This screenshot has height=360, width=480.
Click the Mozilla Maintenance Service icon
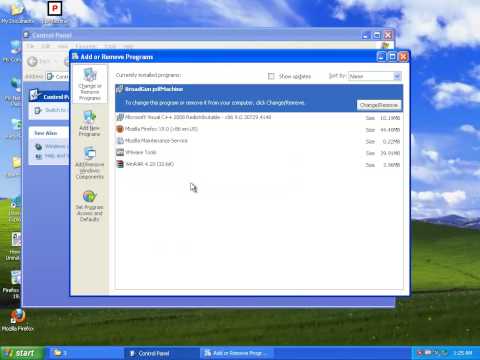tap(120, 141)
